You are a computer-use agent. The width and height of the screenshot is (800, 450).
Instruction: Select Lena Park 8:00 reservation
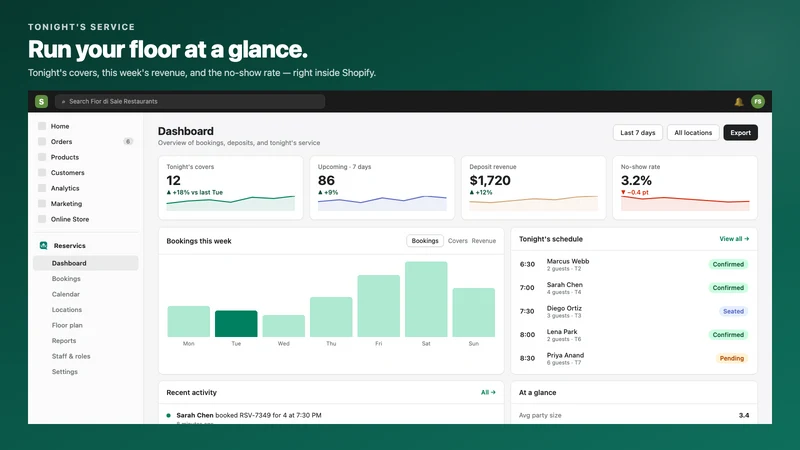[634, 335]
